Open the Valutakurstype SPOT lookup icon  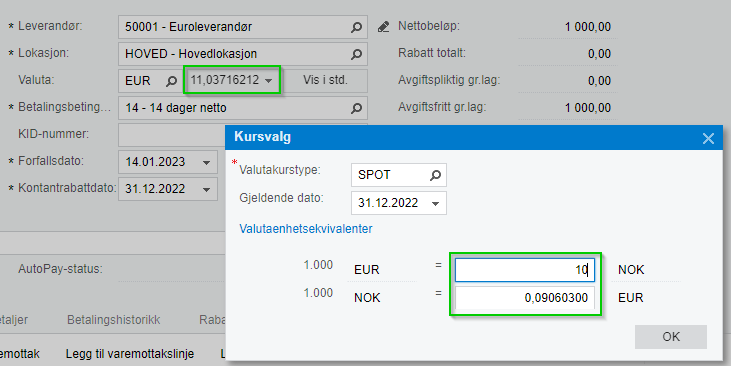coord(435,175)
